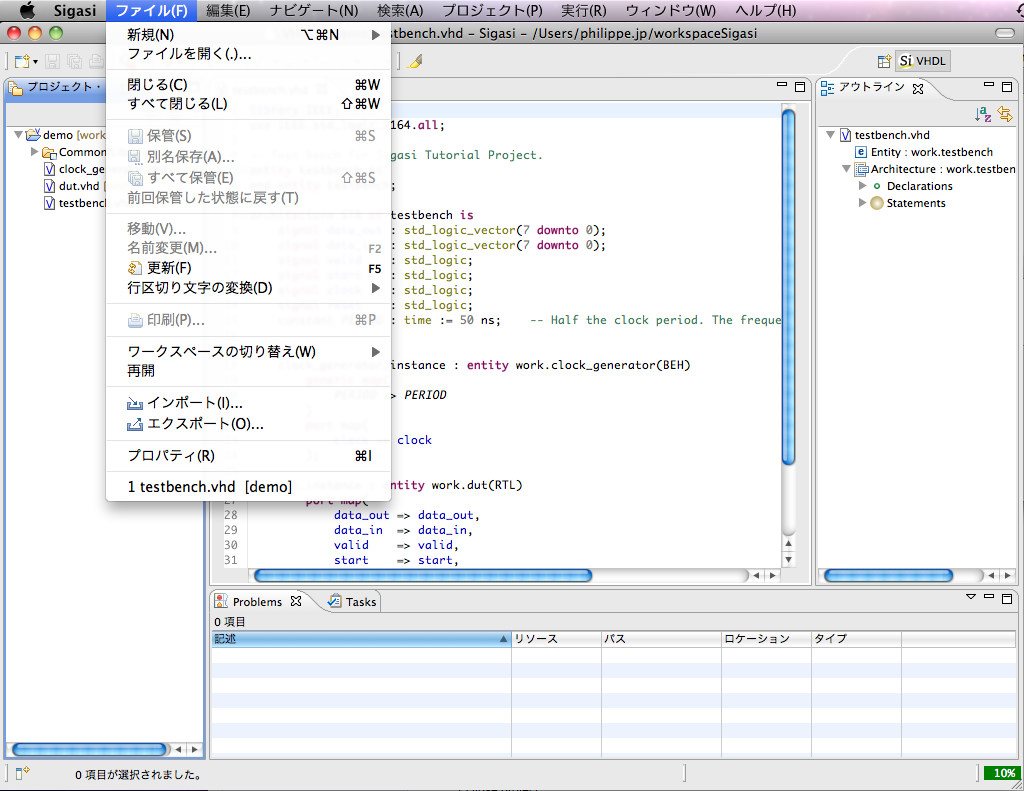Screen dimensions: 1024x791
Task: Collapse Architecture node in outline
Action: click(846, 169)
